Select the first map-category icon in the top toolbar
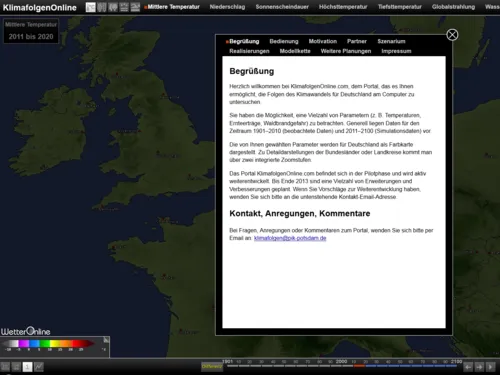This screenshot has height=375, width=500. click(90, 7)
